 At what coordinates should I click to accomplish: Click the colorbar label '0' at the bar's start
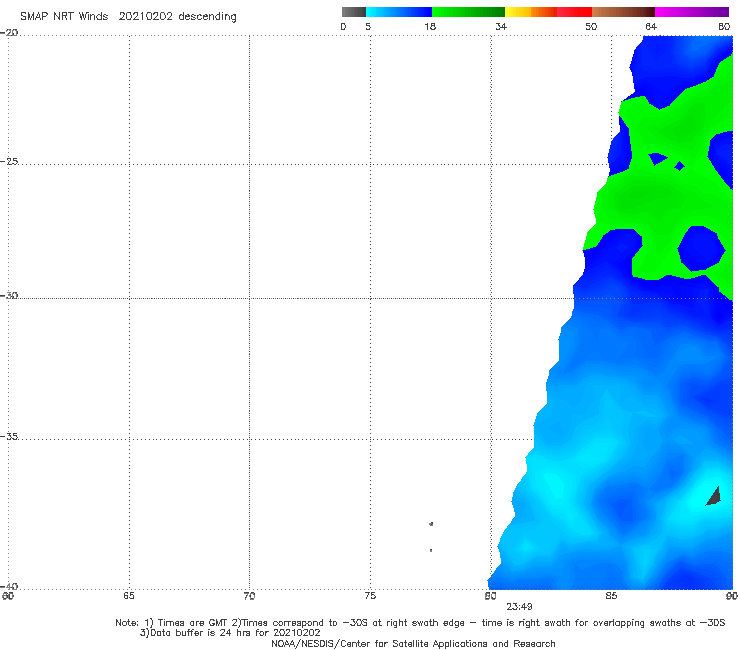[x=343, y=27]
